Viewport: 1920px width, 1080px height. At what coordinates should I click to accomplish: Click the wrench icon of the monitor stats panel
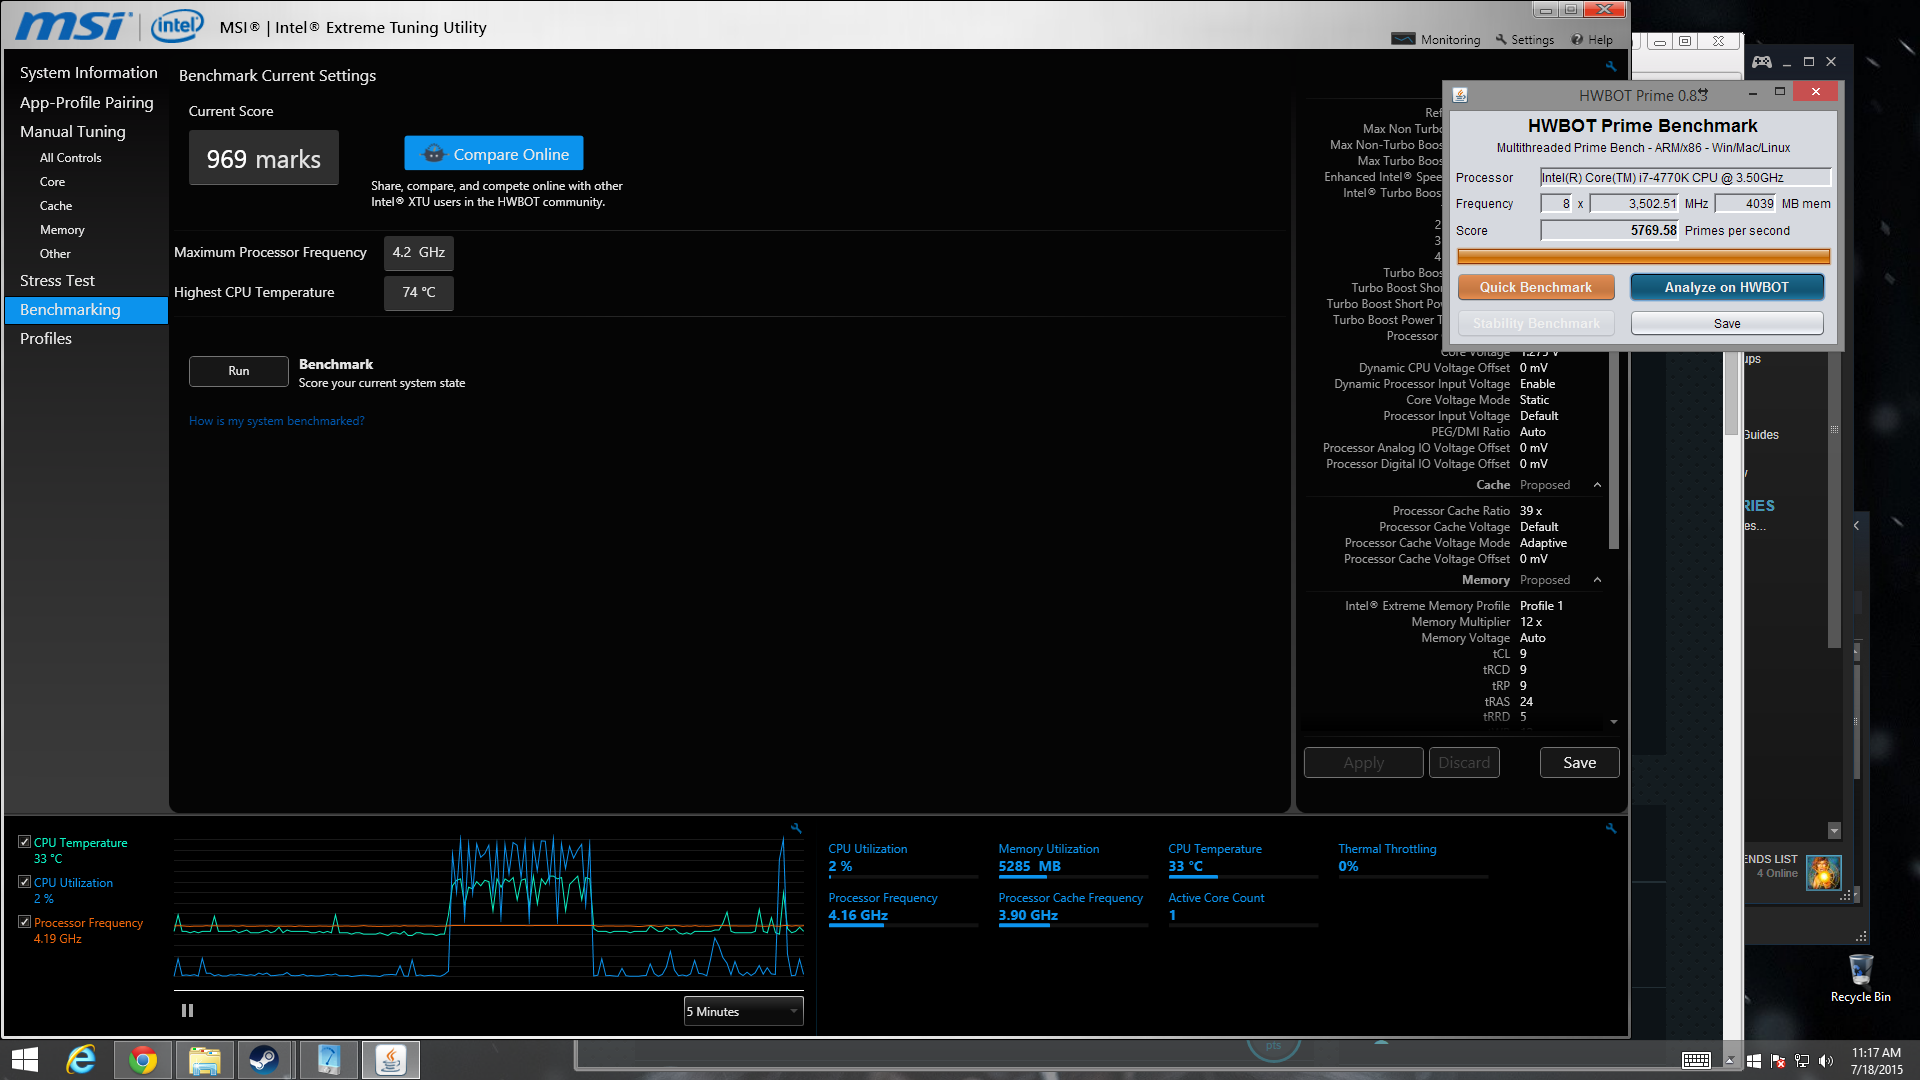1611,828
